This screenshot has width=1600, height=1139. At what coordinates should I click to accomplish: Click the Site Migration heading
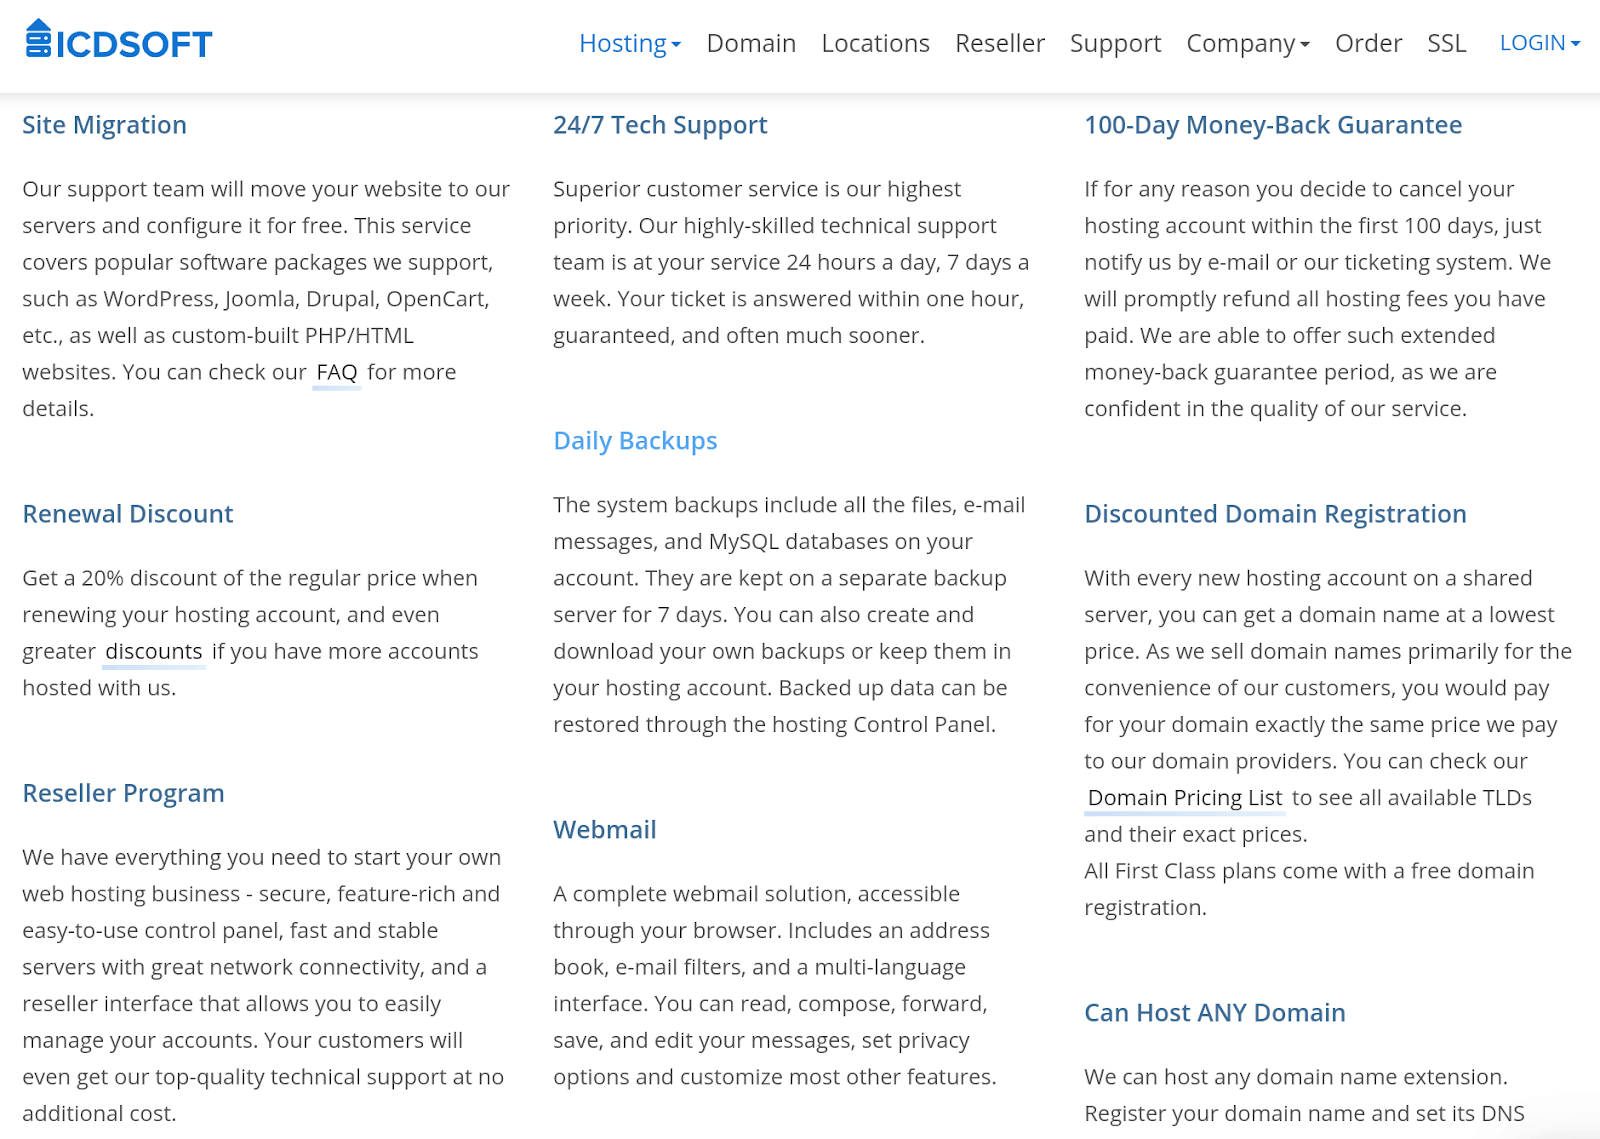pos(104,125)
